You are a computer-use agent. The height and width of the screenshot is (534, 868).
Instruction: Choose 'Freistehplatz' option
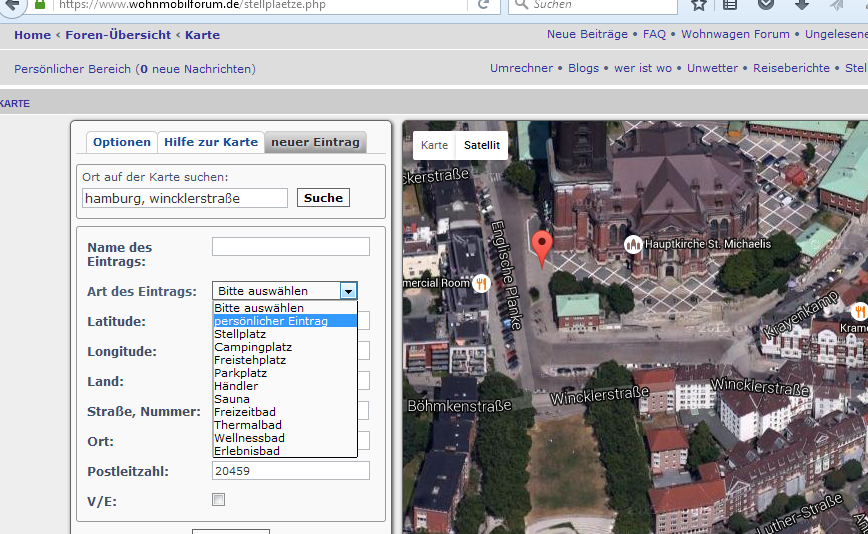[x=285, y=360]
